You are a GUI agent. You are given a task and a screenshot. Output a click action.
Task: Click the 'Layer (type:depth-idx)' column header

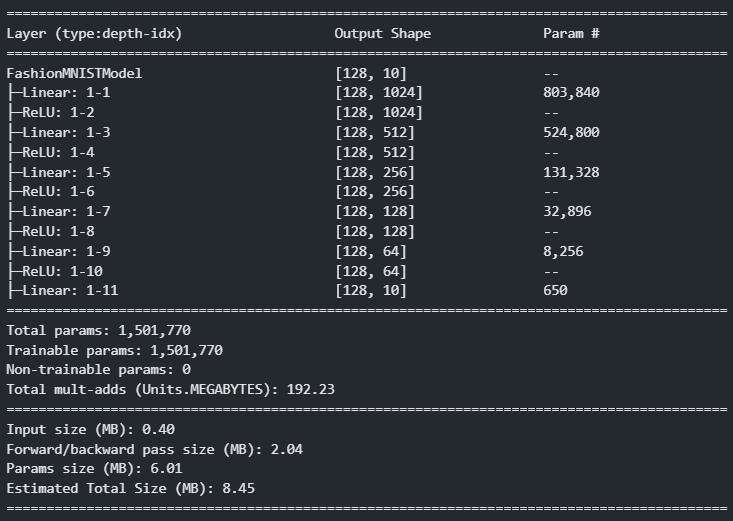click(x=94, y=34)
